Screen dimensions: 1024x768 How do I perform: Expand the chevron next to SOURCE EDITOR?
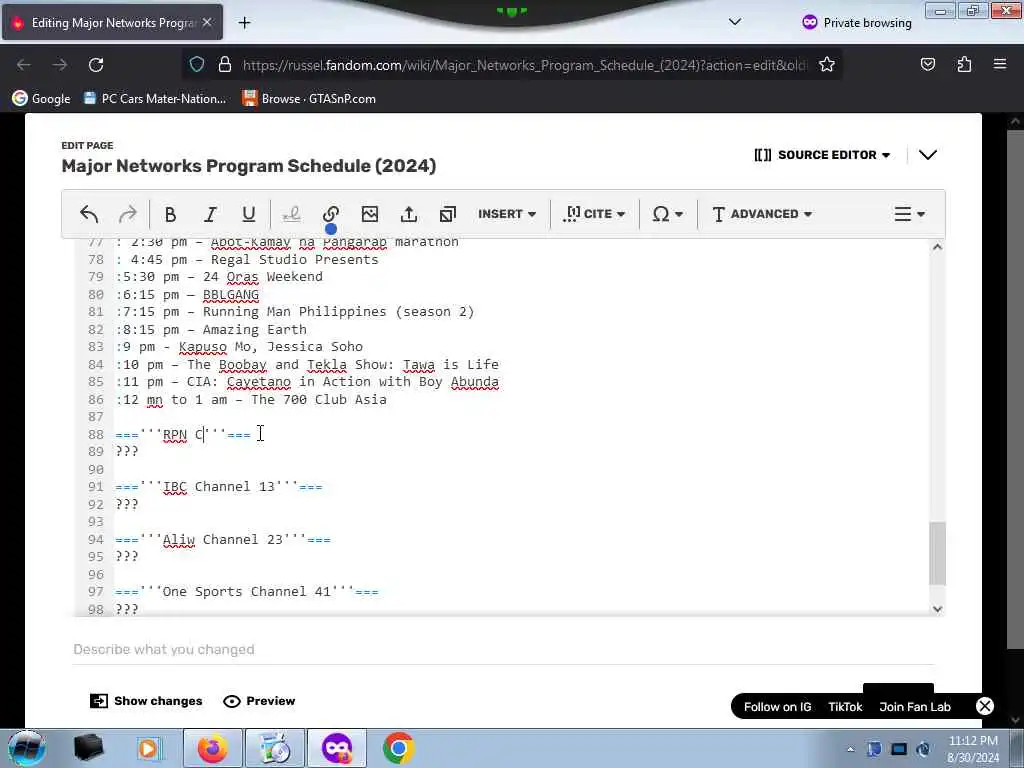(928, 155)
